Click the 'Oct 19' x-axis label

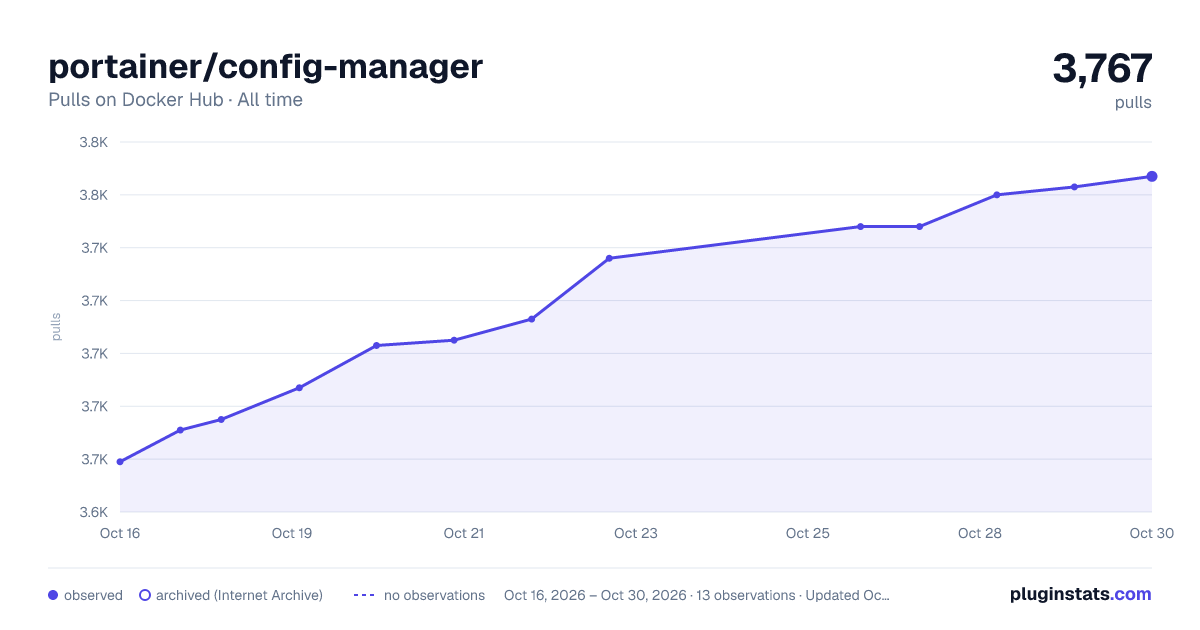coord(292,533)
